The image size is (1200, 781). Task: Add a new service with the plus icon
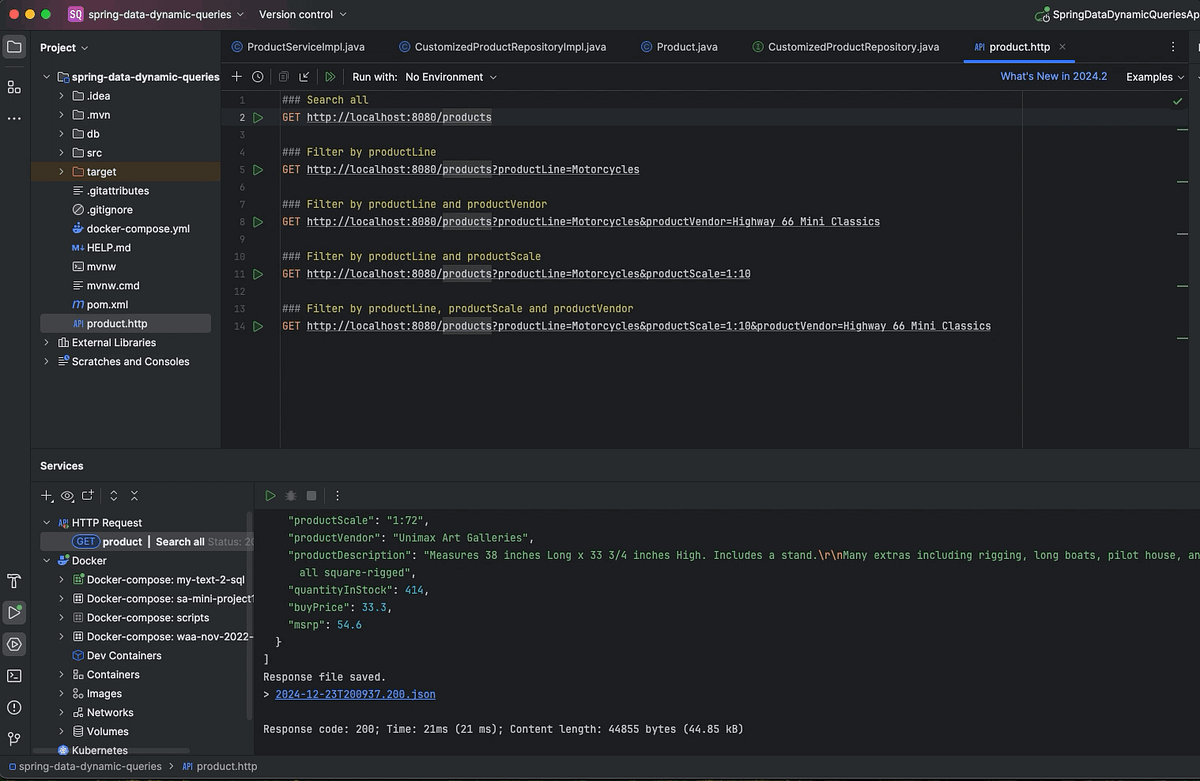pyautogui.click(x=45, y=495)
